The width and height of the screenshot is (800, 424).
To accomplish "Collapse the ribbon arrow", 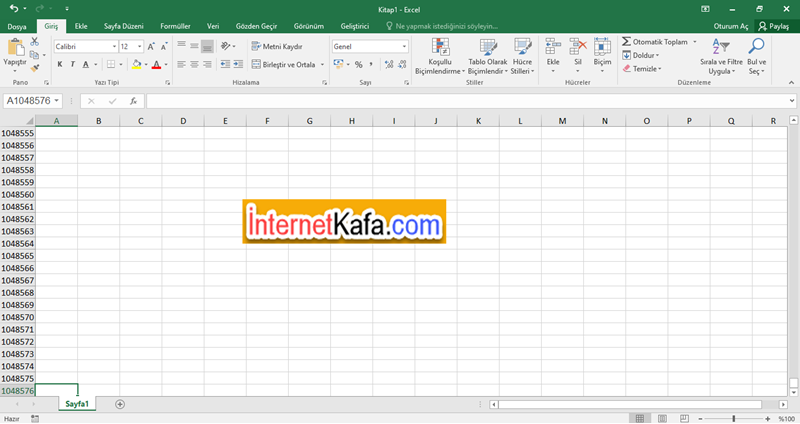I will pyautogui.click(x=791, y=82).
